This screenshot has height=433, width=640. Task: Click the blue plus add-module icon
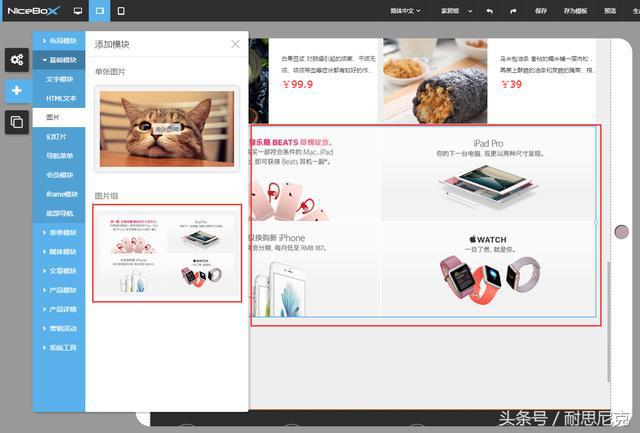tap(17, 90)
